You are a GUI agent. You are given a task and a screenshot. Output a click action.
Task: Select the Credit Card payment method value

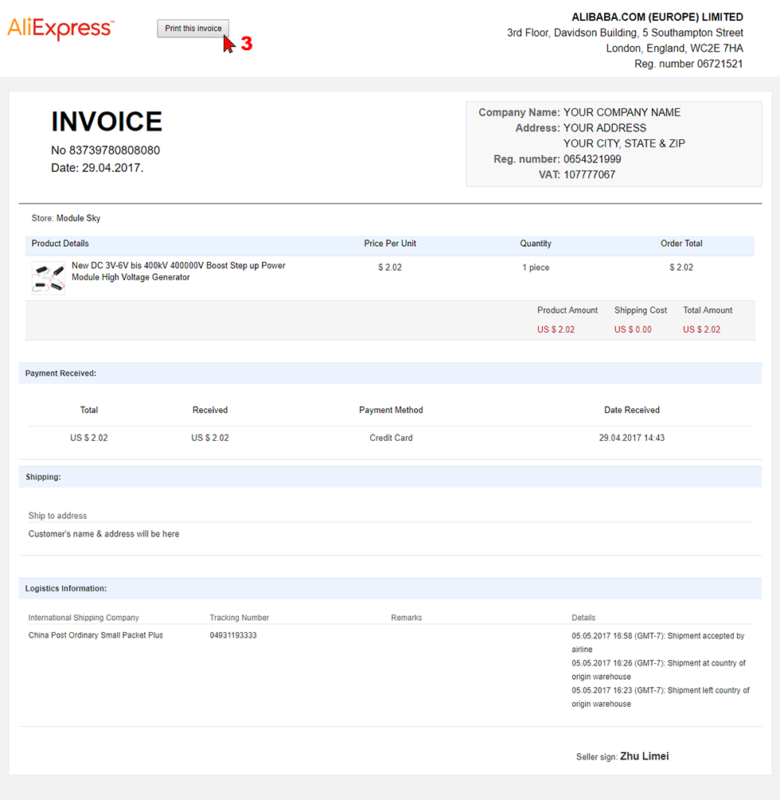pos(391,438)
